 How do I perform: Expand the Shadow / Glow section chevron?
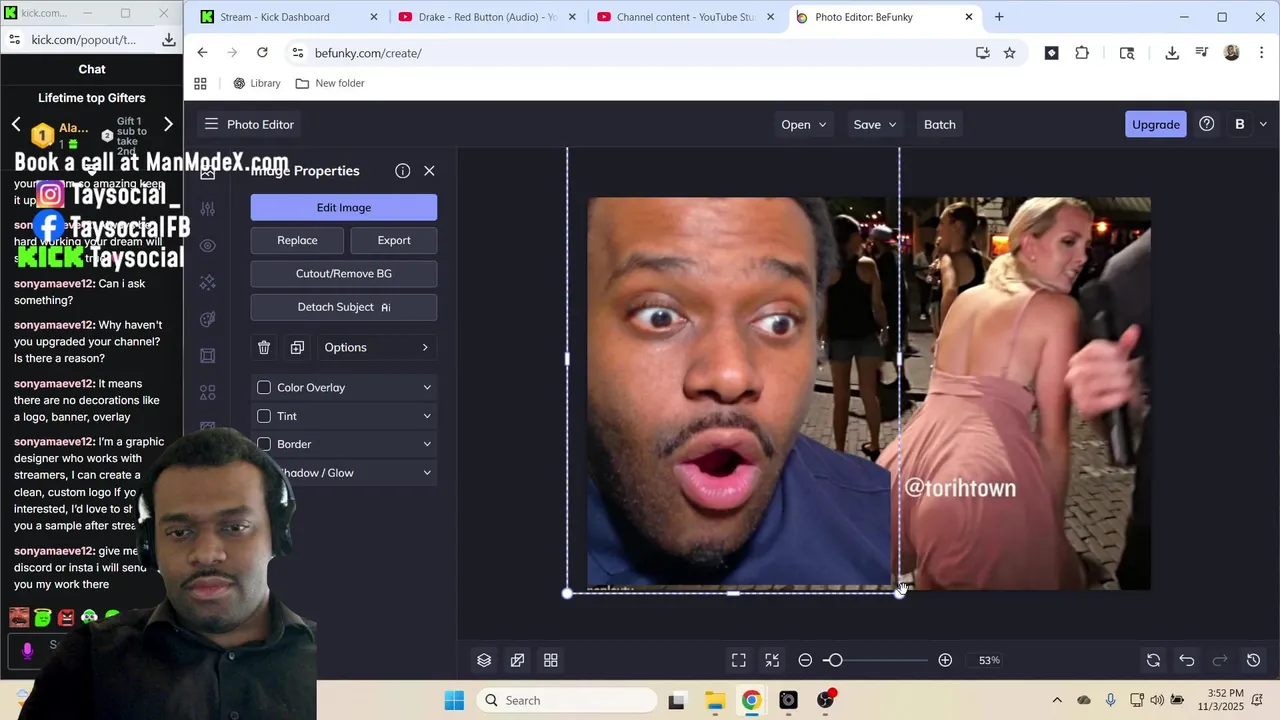tap(427, 473)
